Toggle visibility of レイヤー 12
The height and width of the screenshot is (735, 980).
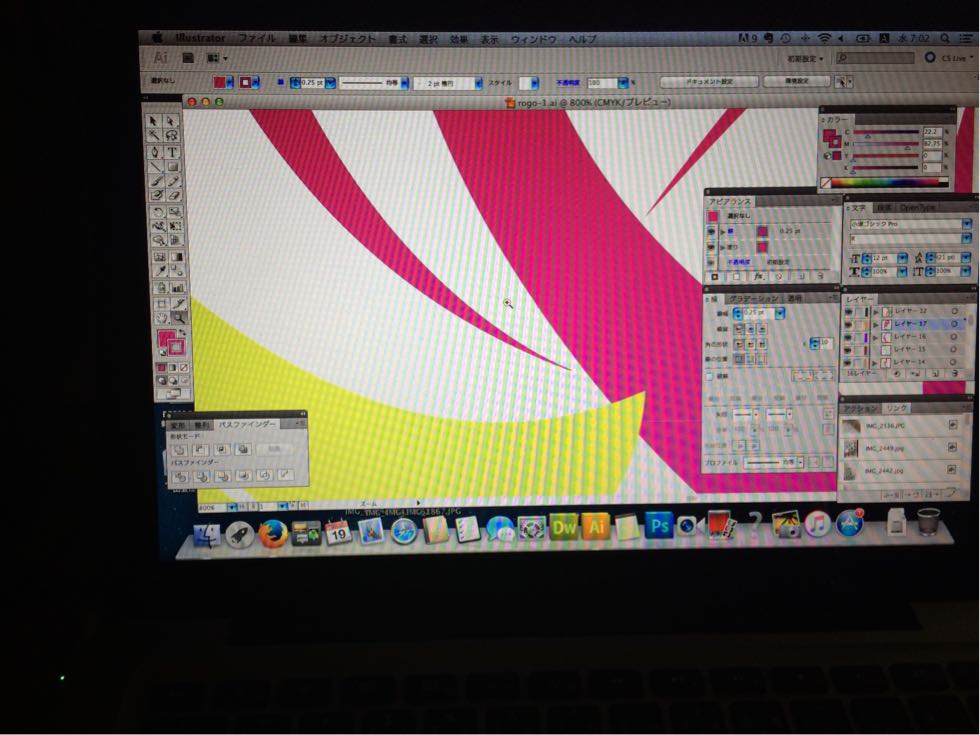(849, 311)
